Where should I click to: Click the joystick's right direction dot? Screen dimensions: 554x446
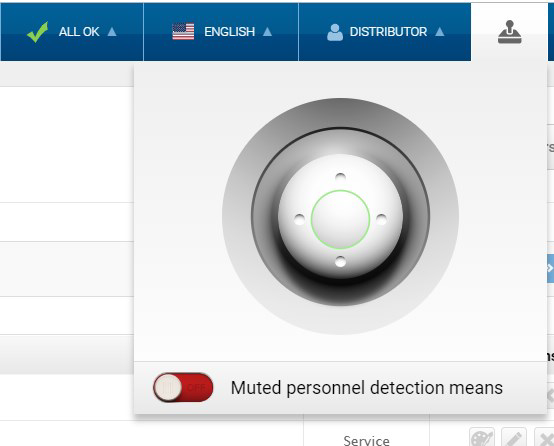pos(381,219)
